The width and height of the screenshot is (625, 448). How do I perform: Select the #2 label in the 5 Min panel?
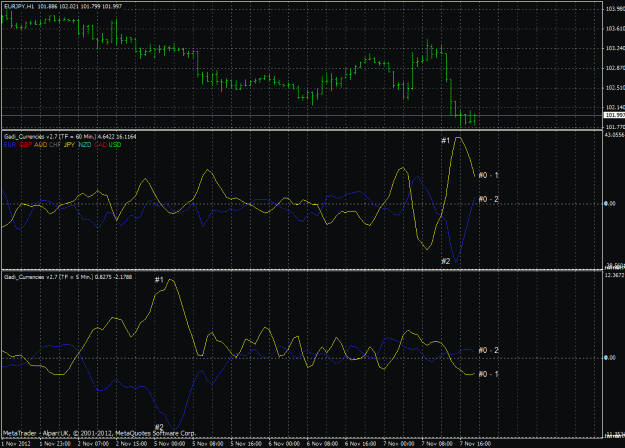coord(159,427)
